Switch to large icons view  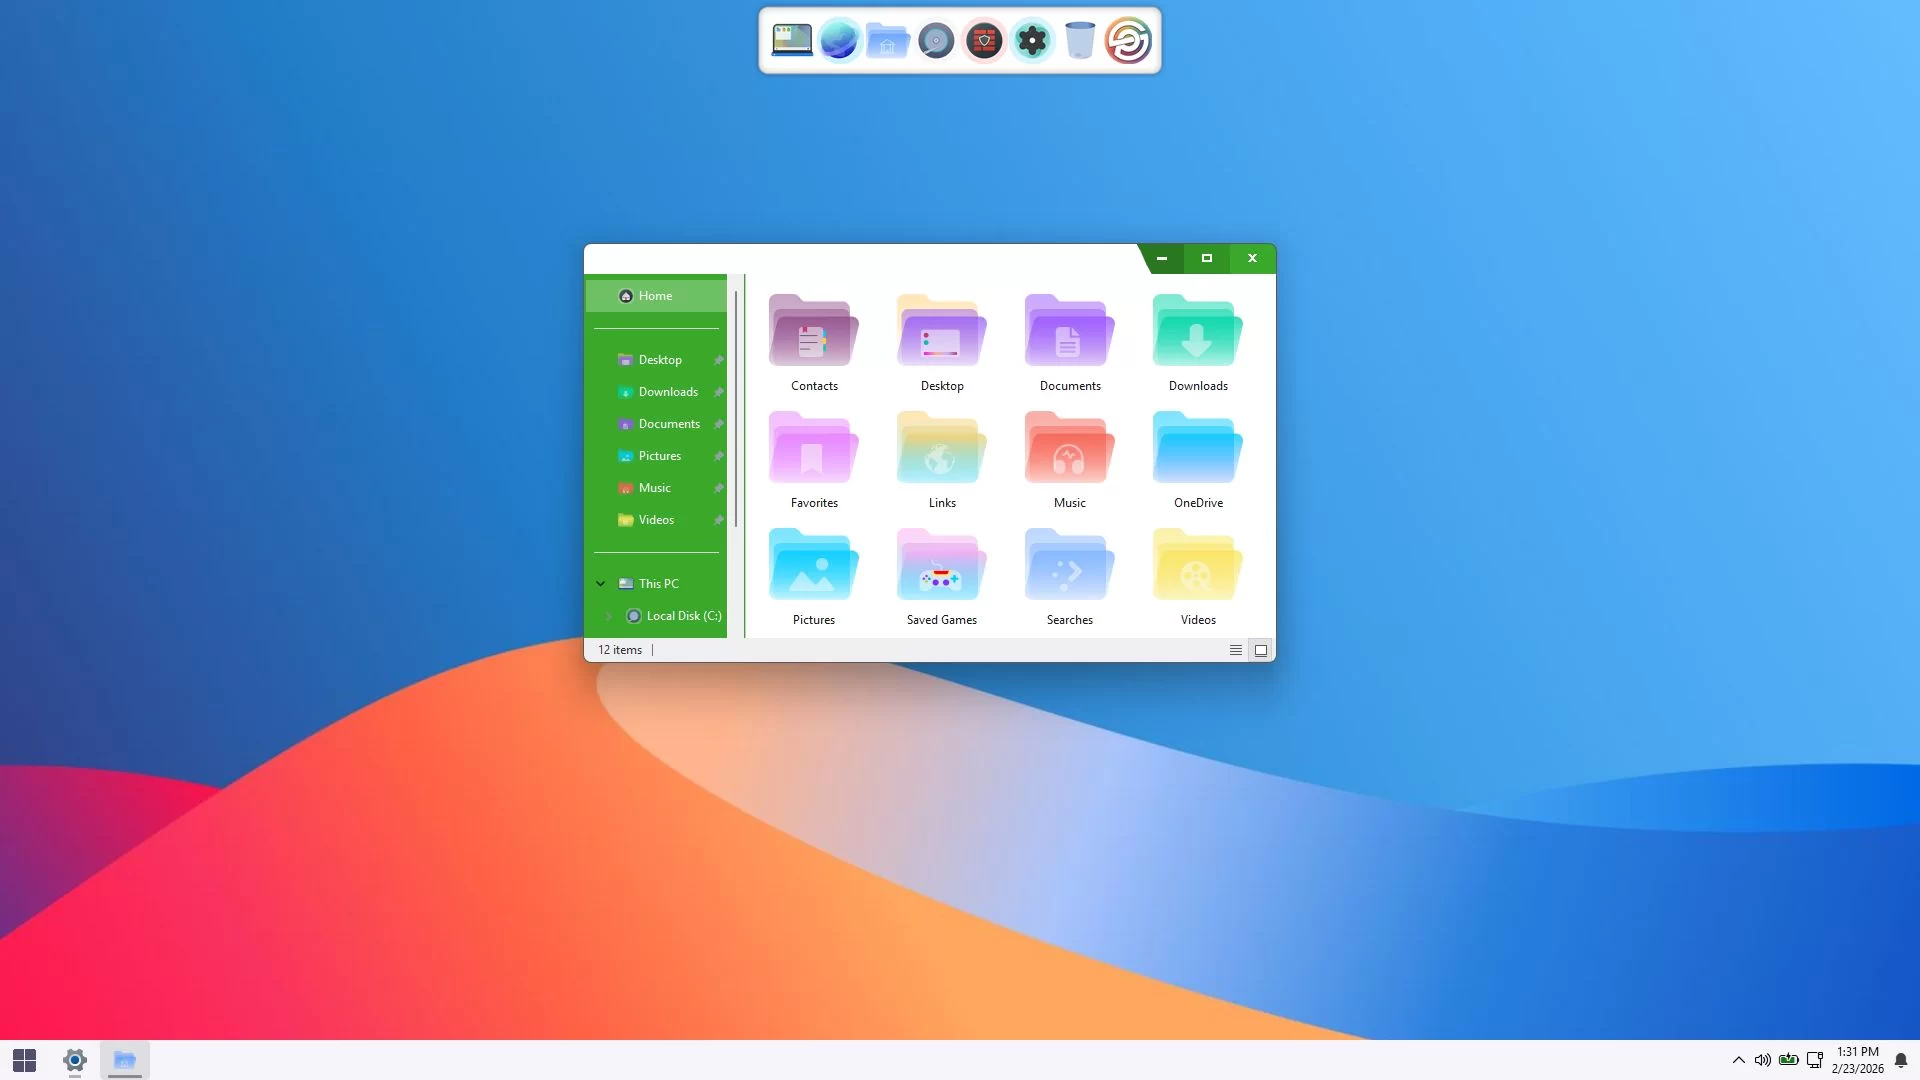pyautogui.click(x=1261, y=650)
